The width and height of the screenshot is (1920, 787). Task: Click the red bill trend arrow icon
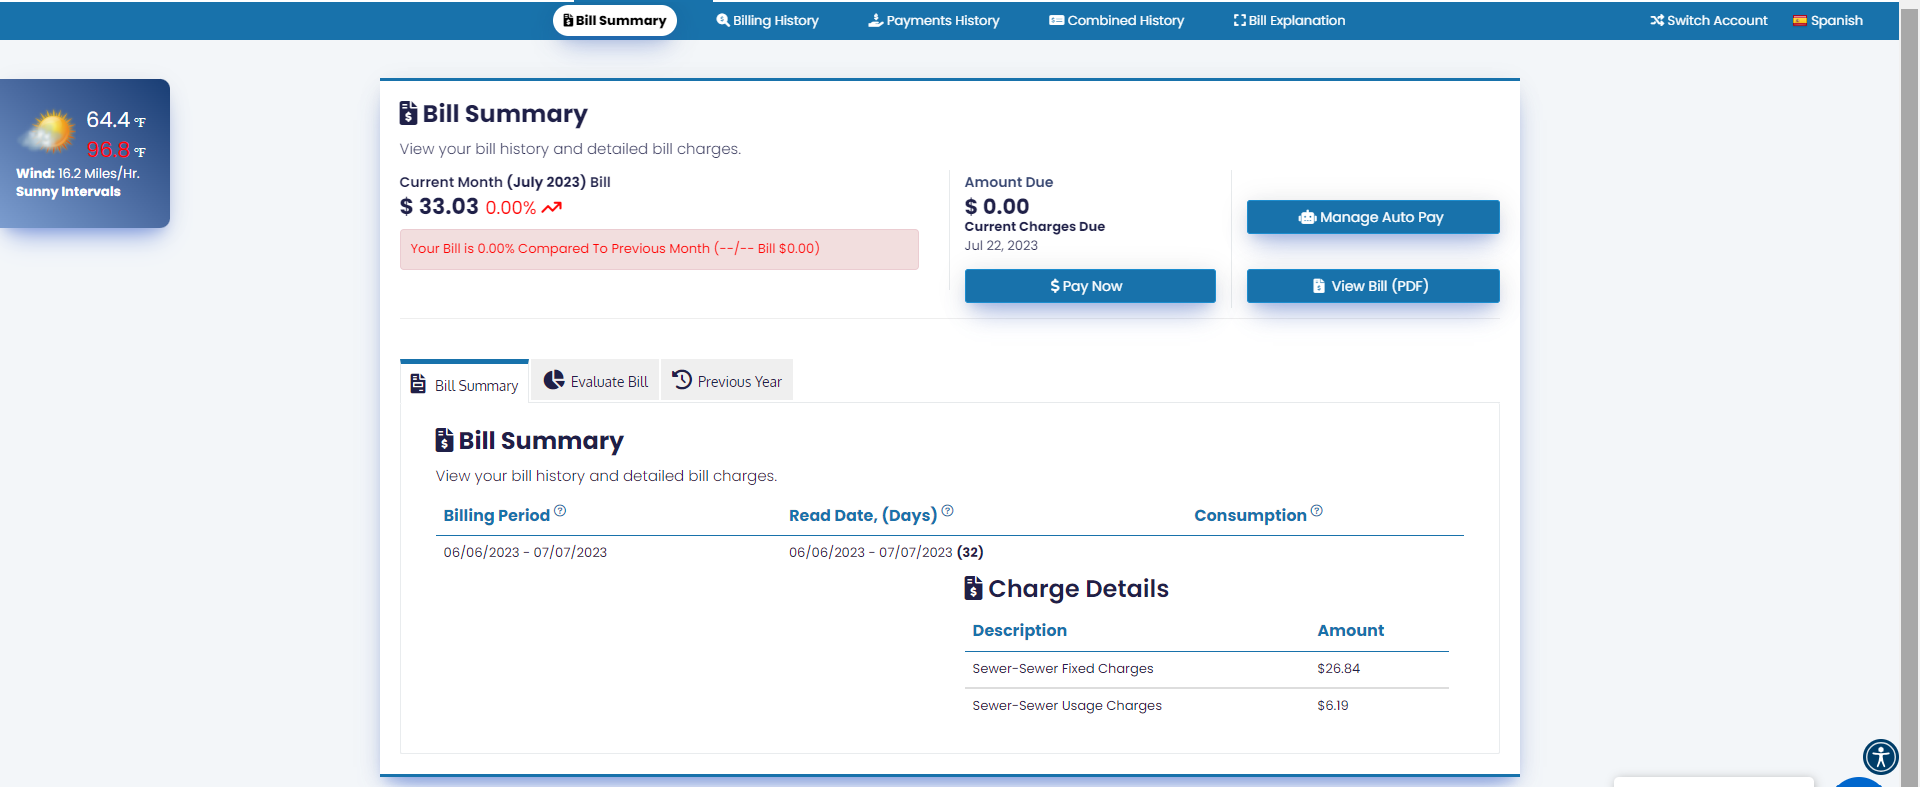(x=552, y=208)
